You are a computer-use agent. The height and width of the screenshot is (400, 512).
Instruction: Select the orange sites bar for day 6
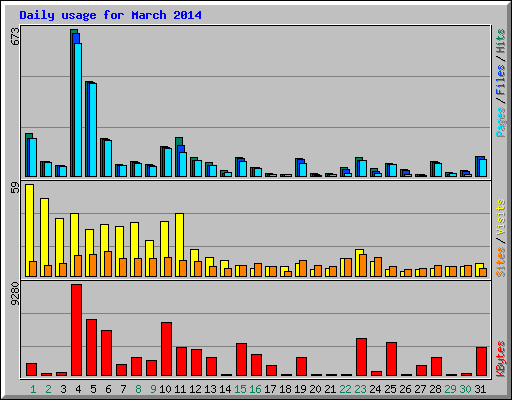108,264
